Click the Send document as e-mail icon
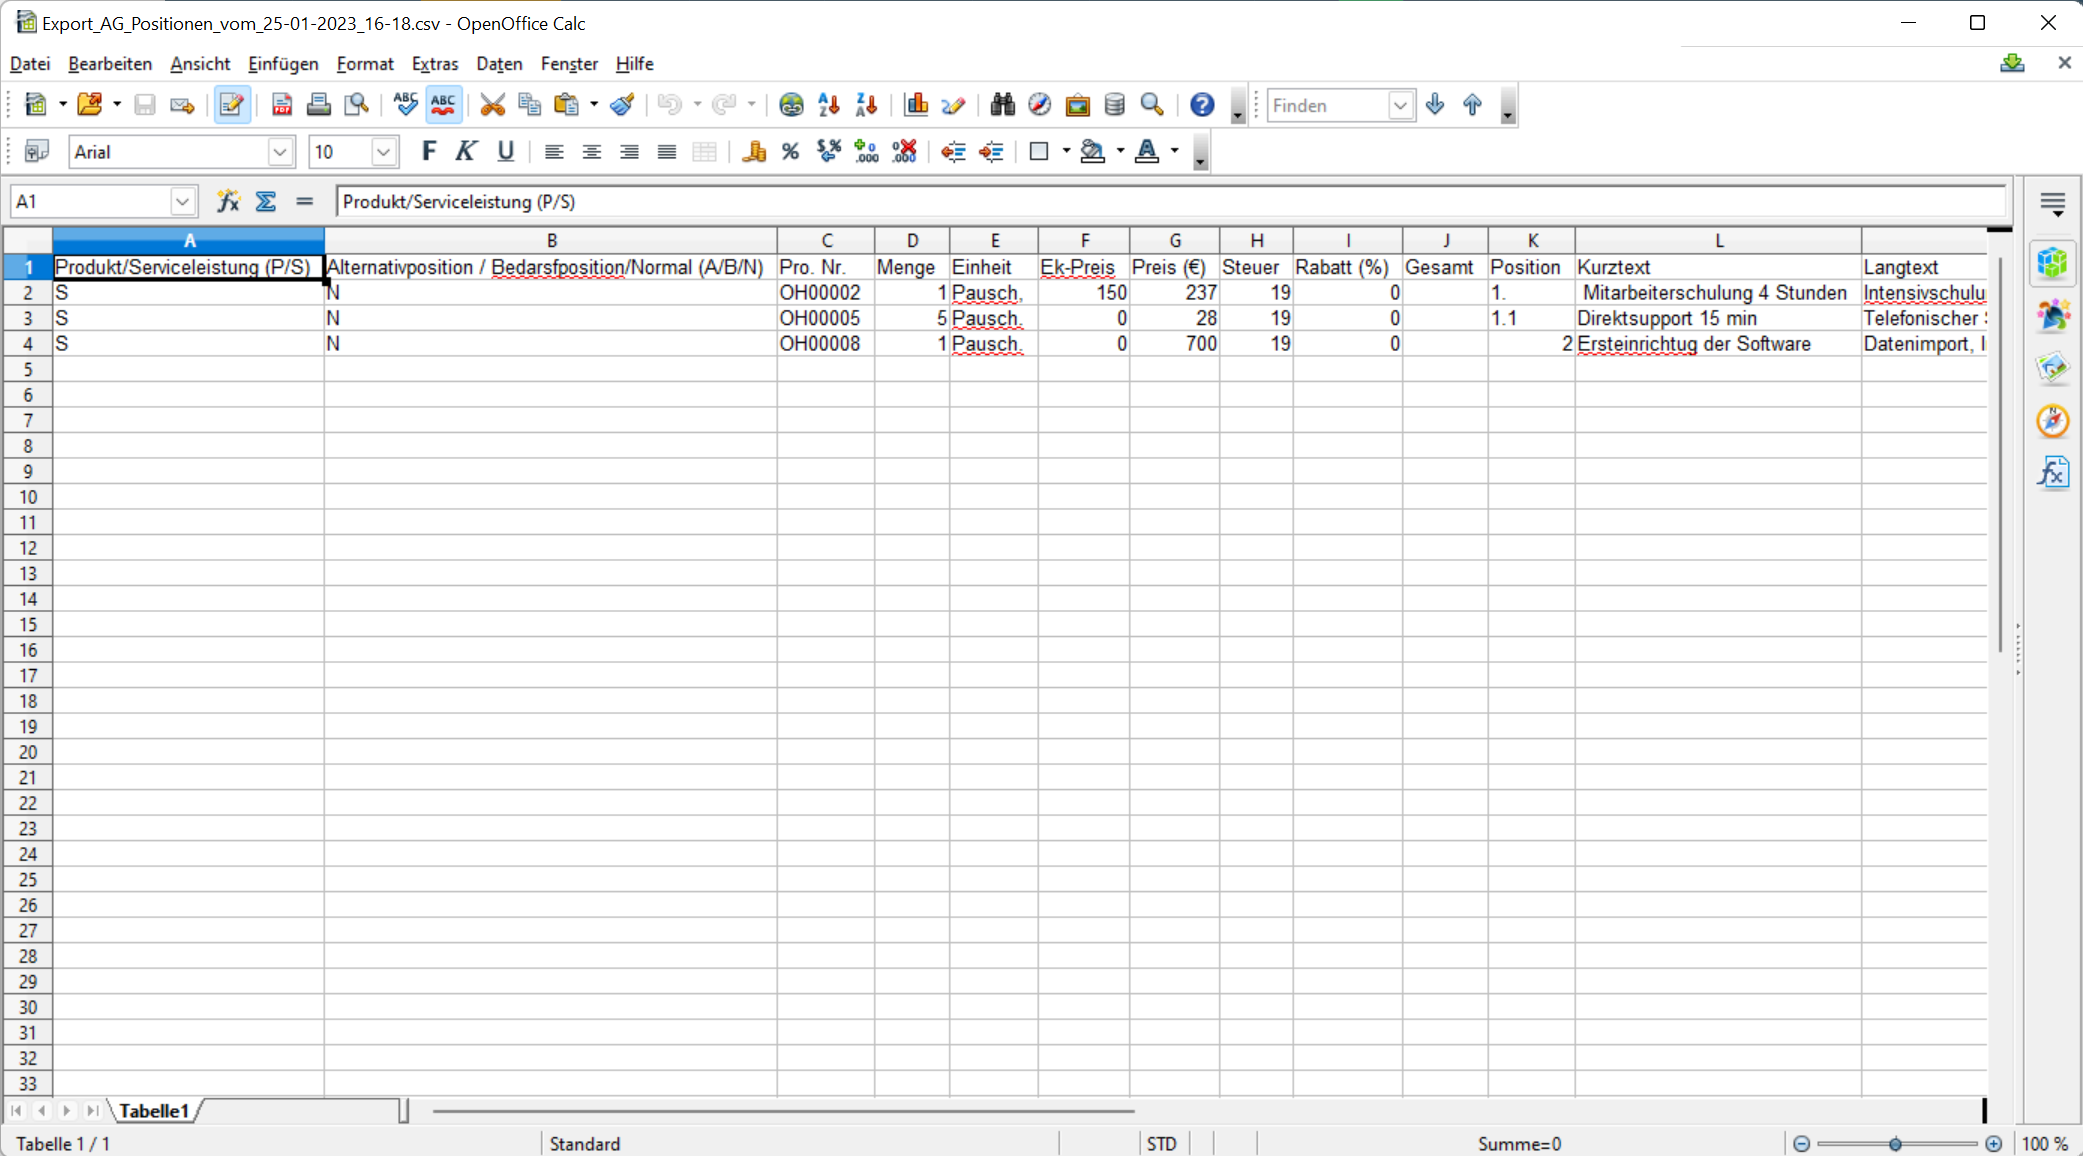This screenshot has height=1156, width=2083. tap(182, 105)
